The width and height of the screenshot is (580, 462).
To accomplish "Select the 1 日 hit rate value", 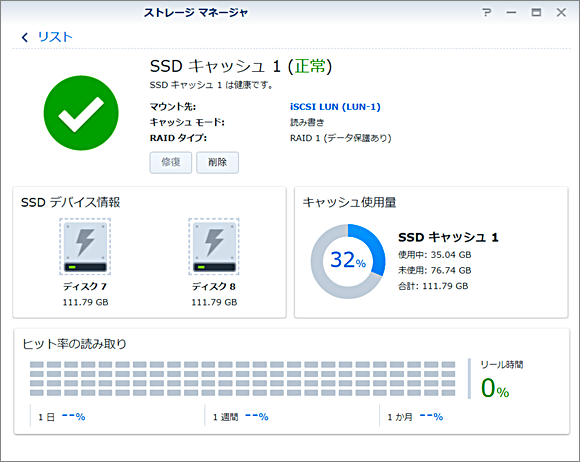I will pyautogui.click(x=74, y=417).
